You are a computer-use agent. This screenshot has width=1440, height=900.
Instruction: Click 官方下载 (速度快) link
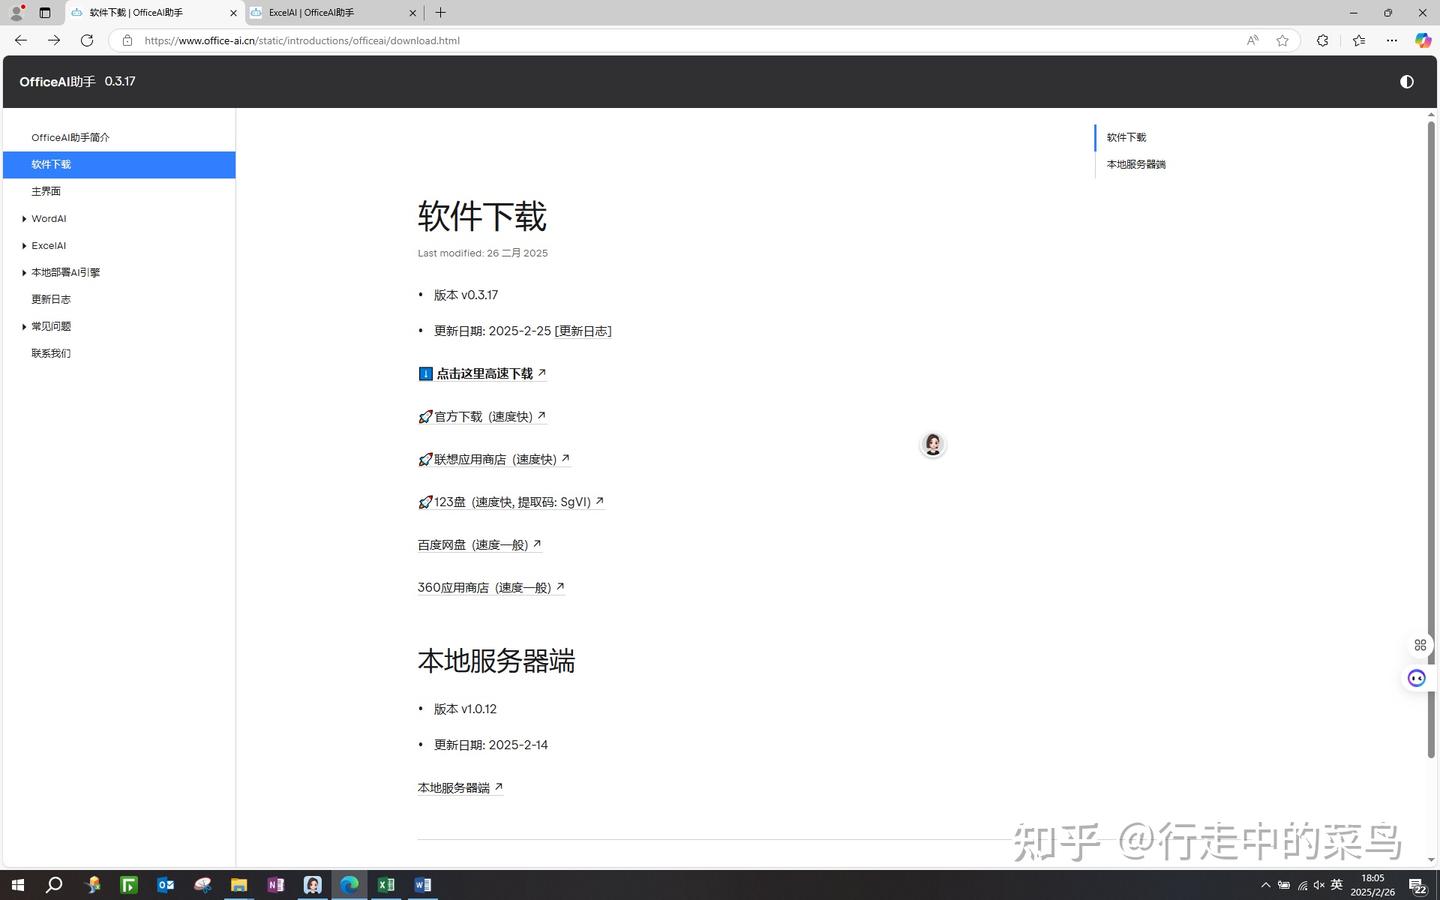pyautogui.click(x=483, y=417)
